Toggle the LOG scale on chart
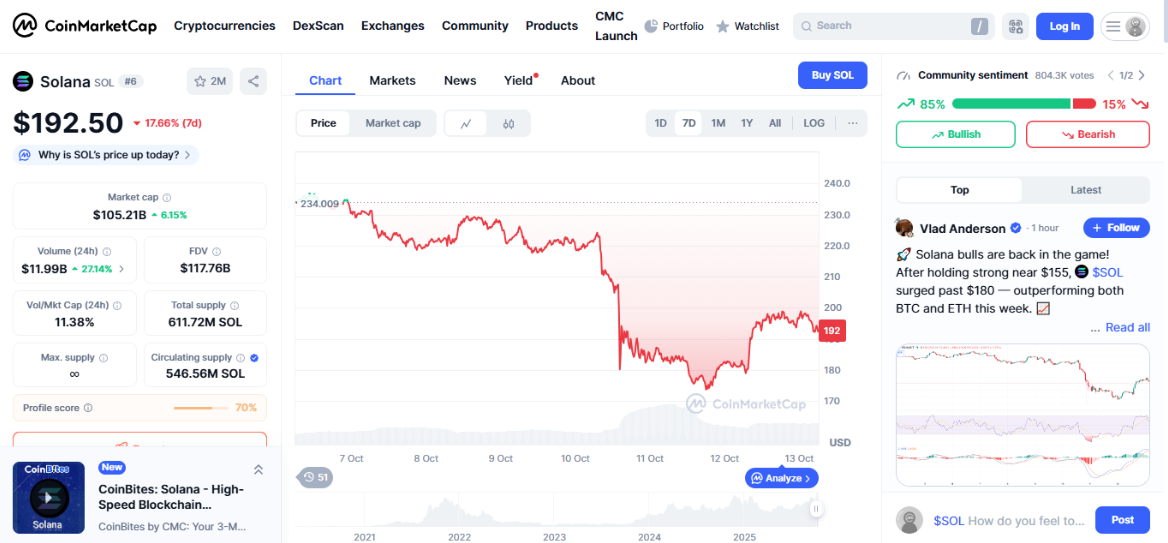This screenshot has width=1168, height=543. click(814, 123)
